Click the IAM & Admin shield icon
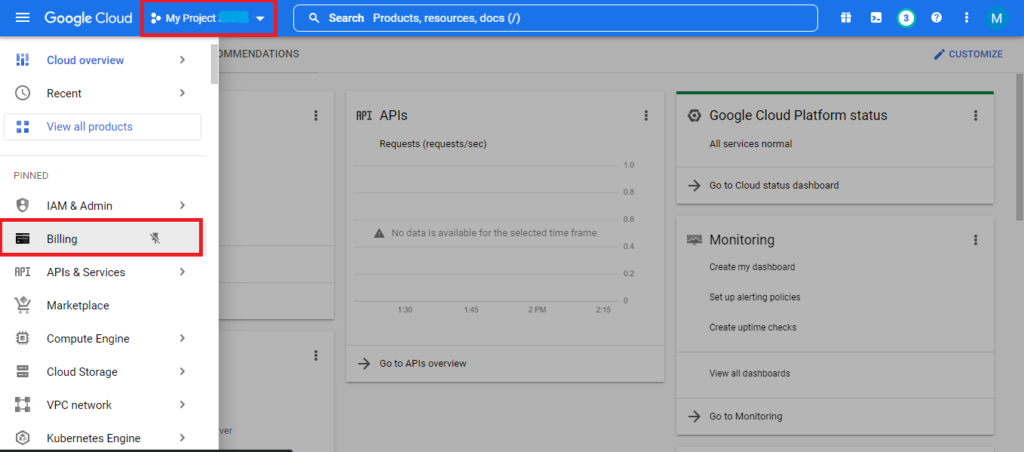Image resolution: width=1024 pixels, height=452 pixels. [x=22, y=206]
